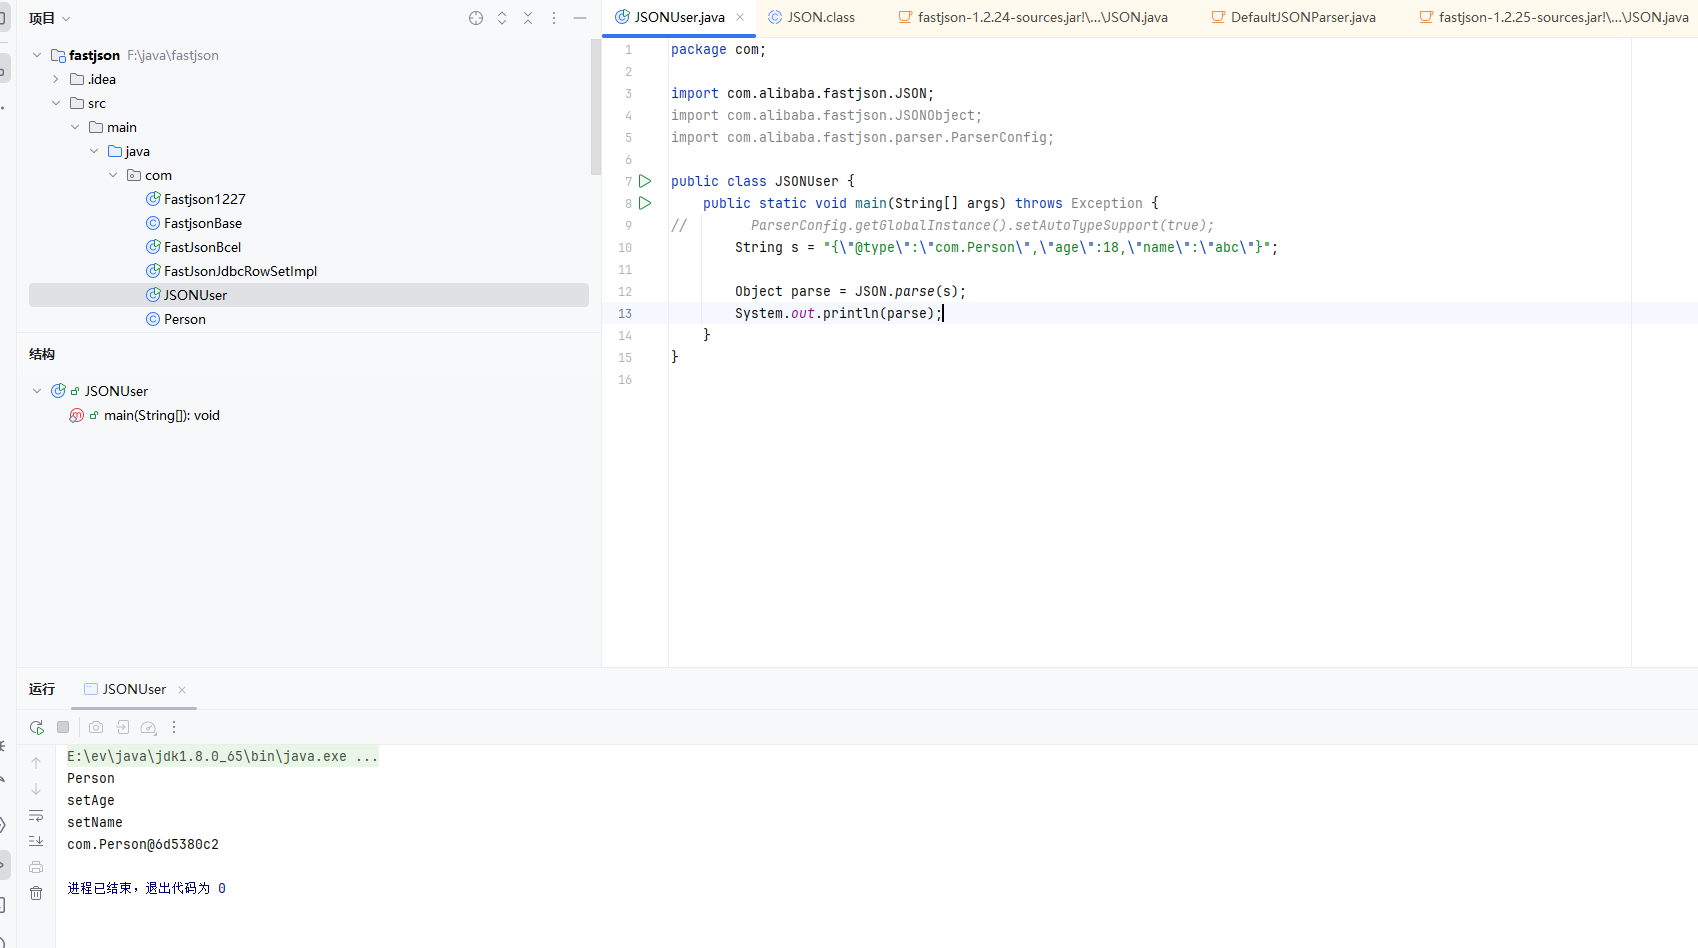Click line number 10 in the gutter
Screen dimensions: 1698x948
625,247
